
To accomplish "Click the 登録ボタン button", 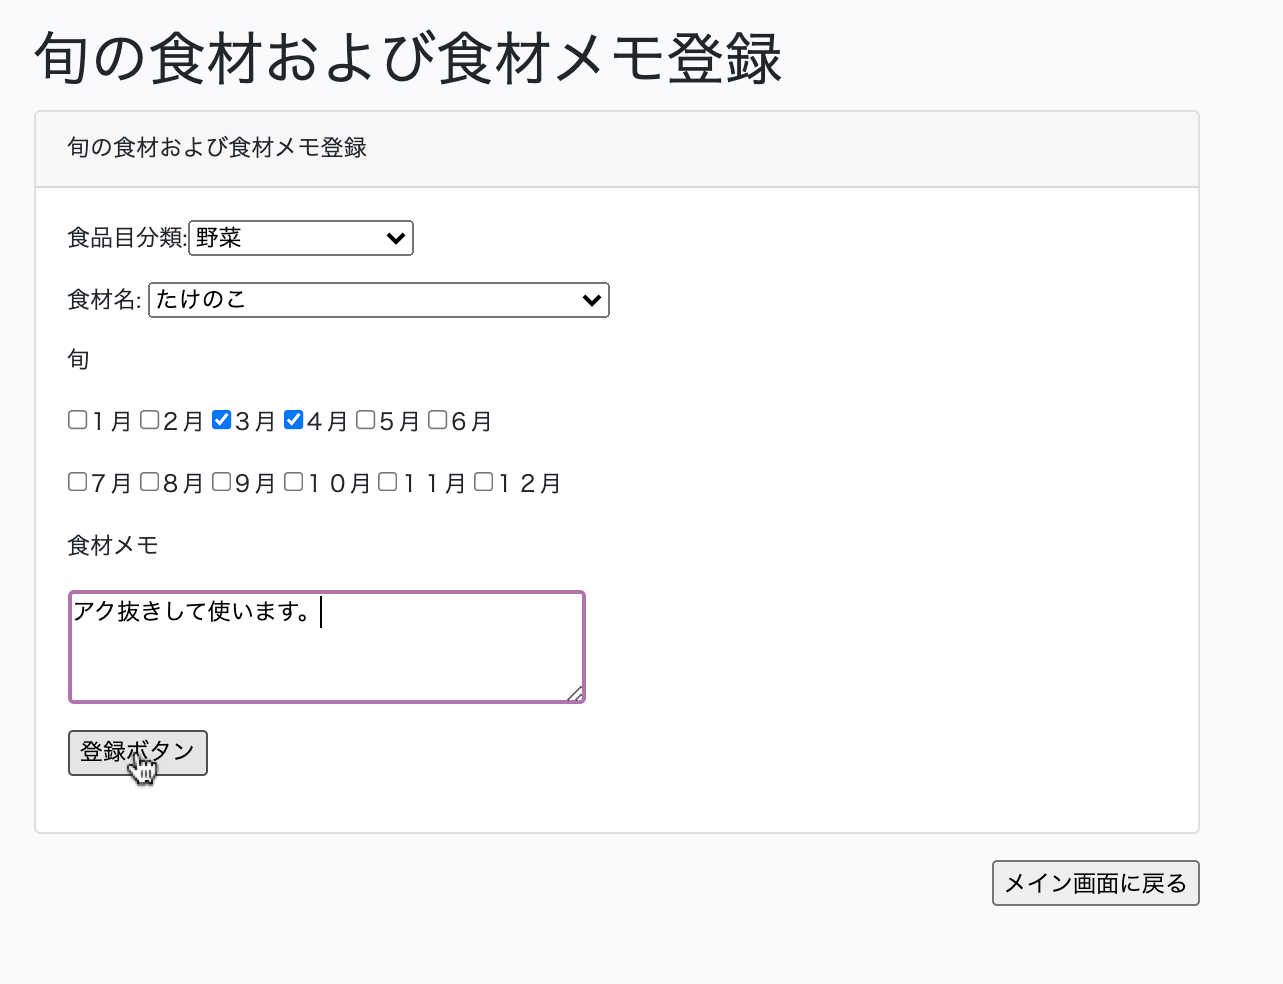I will coord(138,752).
